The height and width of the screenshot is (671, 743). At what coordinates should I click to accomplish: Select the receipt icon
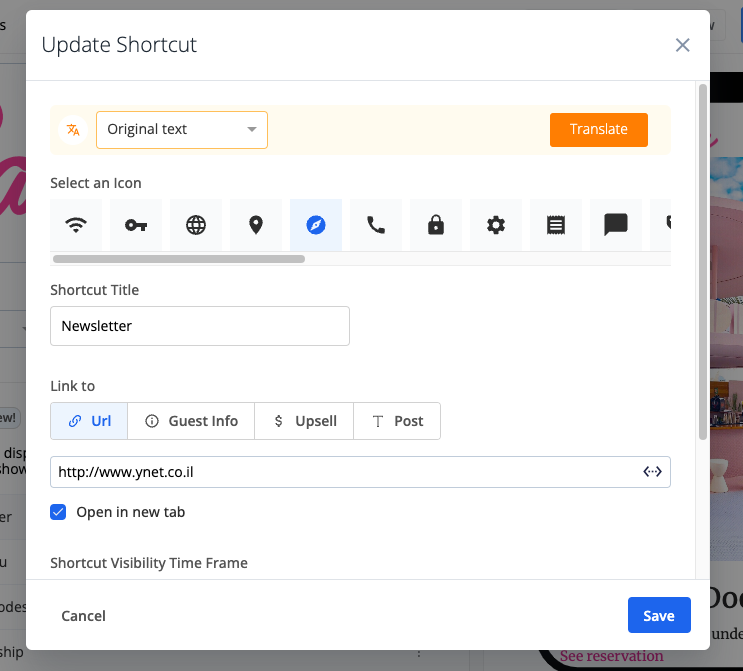point(556,225)
